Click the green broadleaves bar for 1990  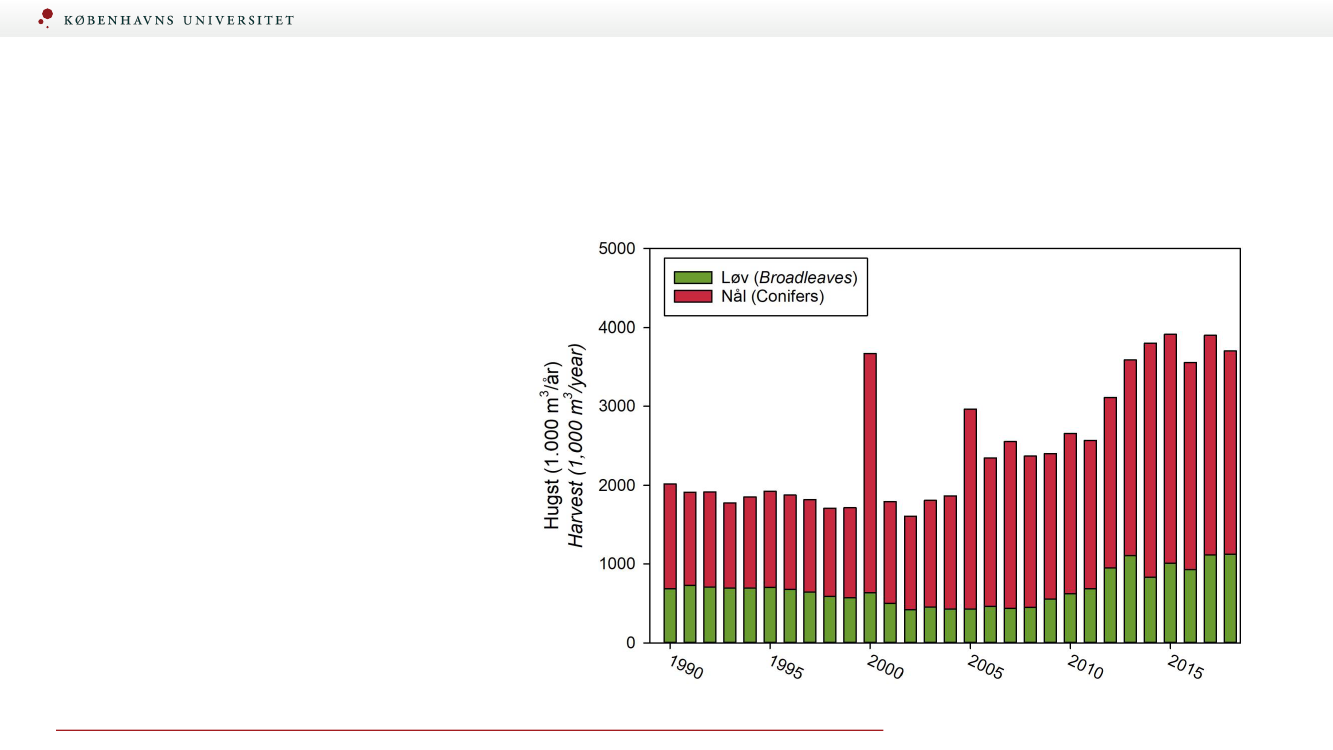[x=670, y=616]
